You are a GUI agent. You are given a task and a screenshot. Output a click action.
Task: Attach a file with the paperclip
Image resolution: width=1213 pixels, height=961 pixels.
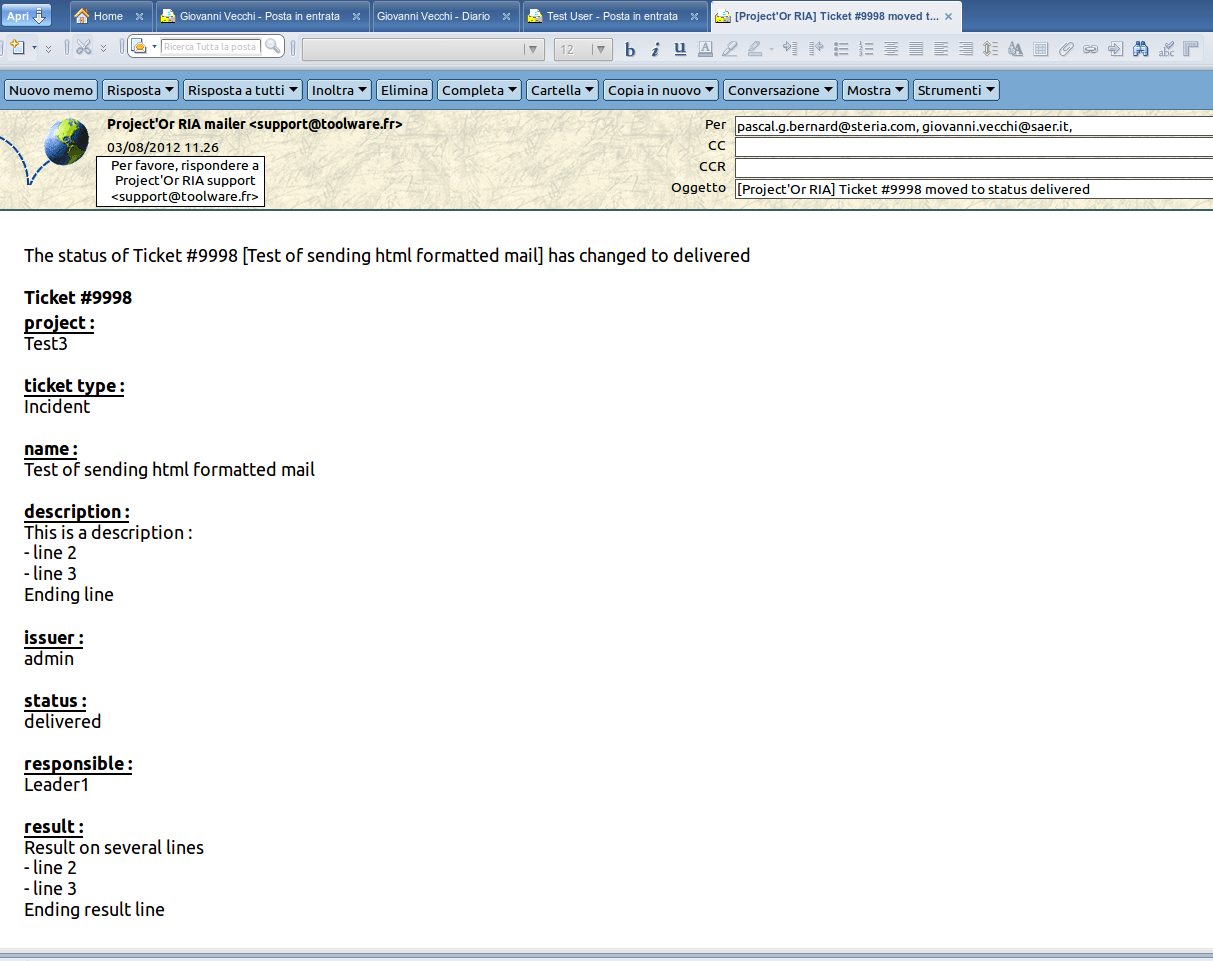1065,49
